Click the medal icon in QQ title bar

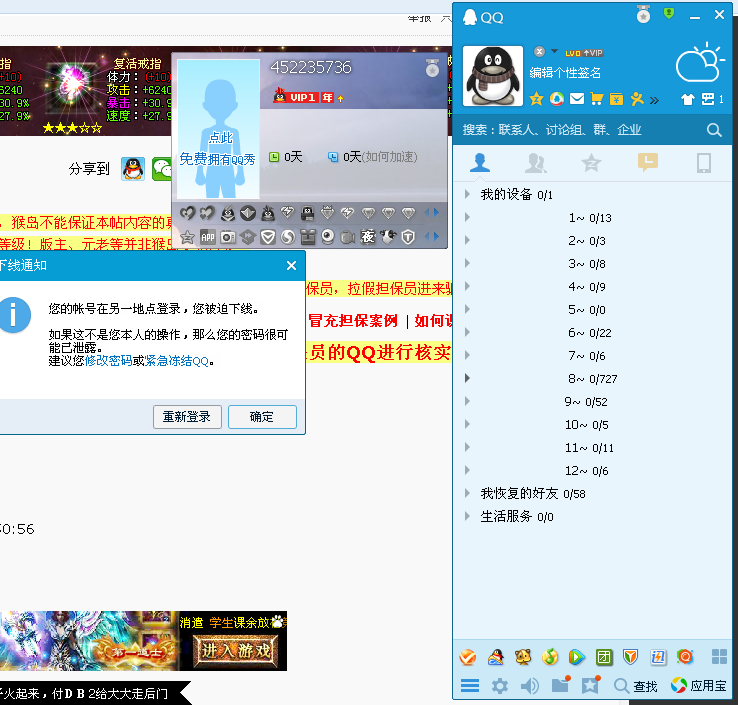click(x=643, y=15)
